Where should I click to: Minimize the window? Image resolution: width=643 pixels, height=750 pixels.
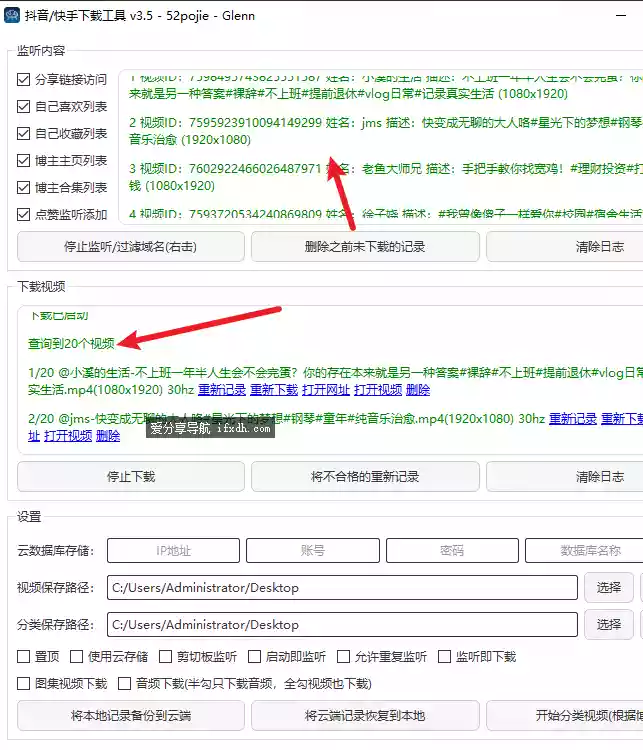621,15
